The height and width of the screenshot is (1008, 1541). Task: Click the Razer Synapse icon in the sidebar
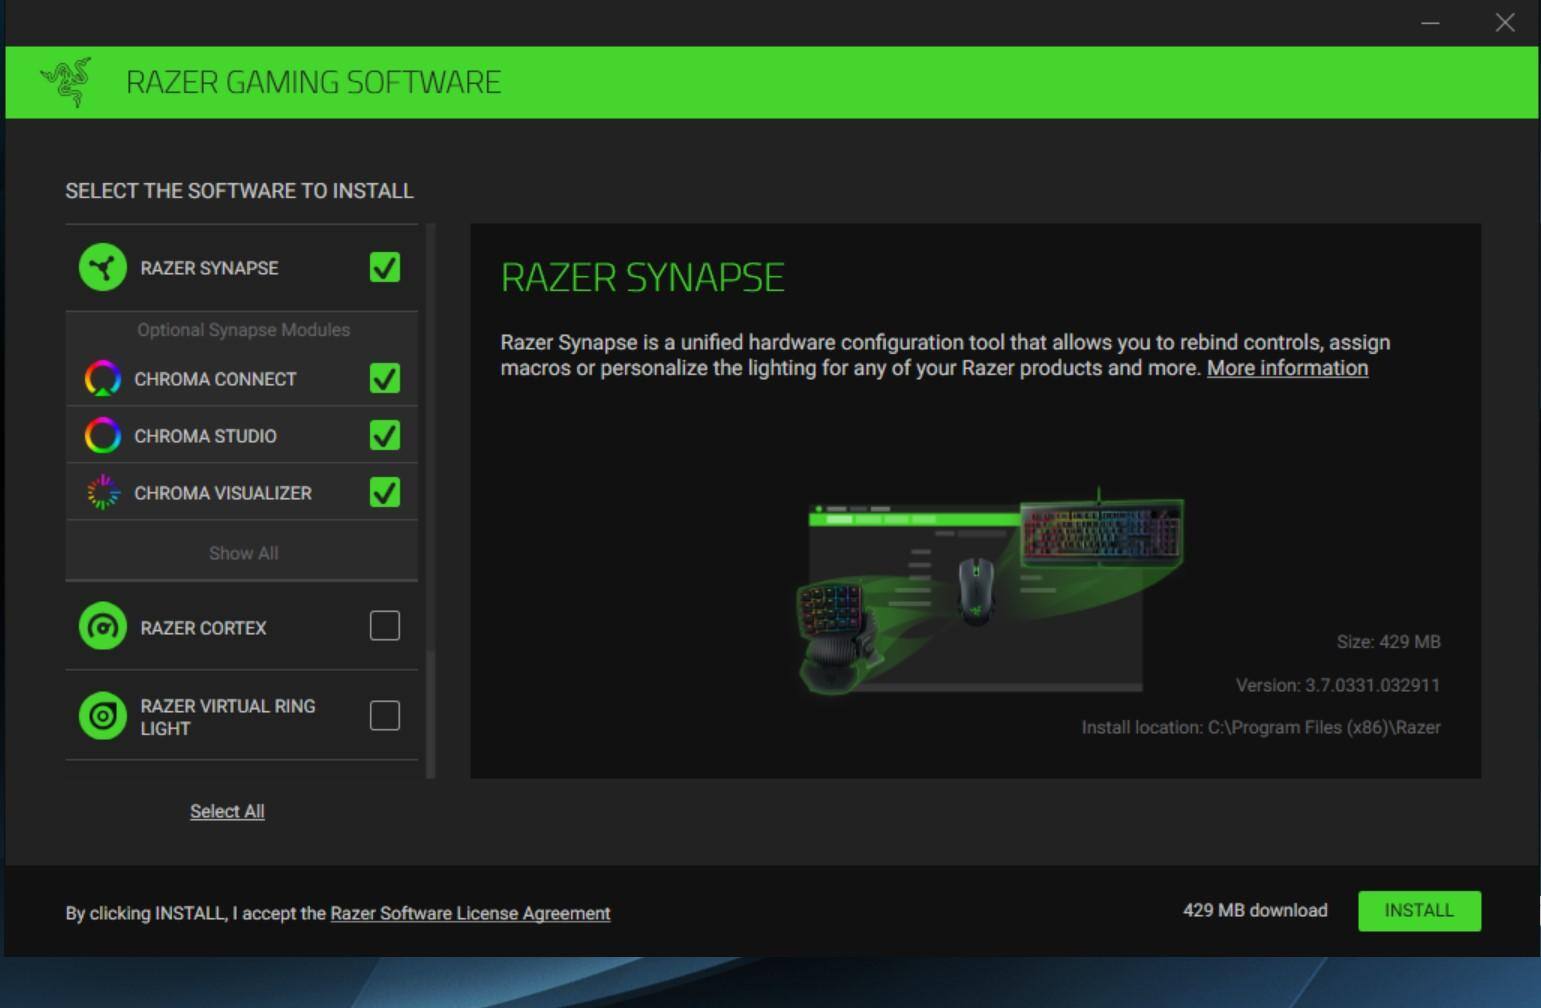[x=101, y=267]
